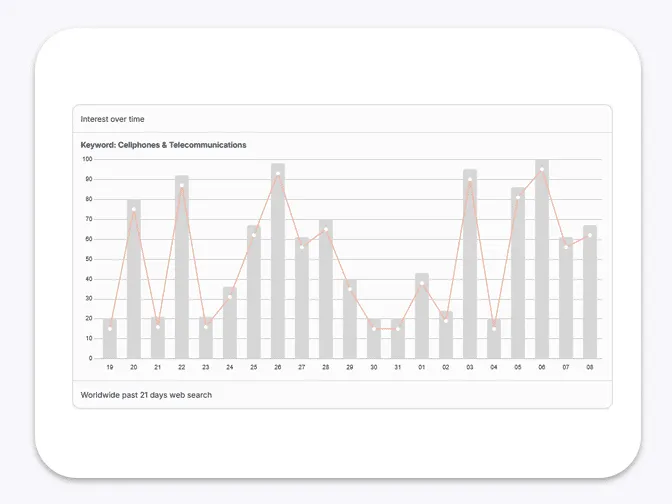The height and width of the screenshot is (504, 672).
Task: Click the bar for day 29
Action: coord(350,320)
